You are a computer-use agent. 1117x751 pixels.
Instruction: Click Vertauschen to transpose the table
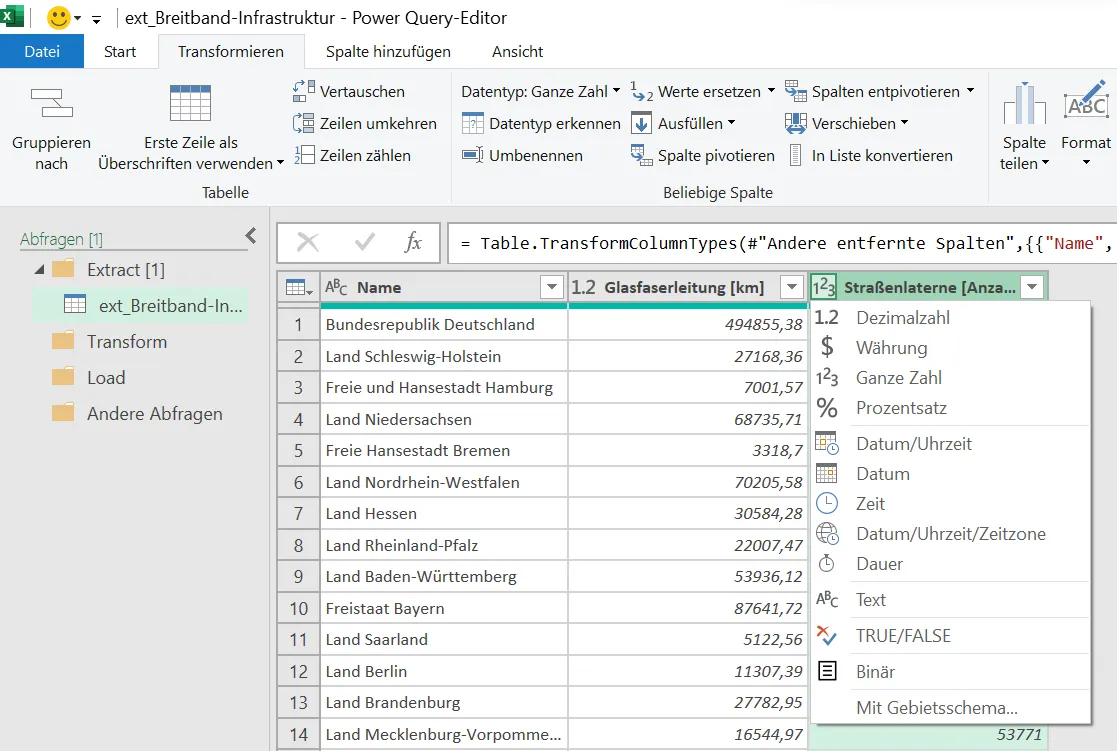point(349,91)
